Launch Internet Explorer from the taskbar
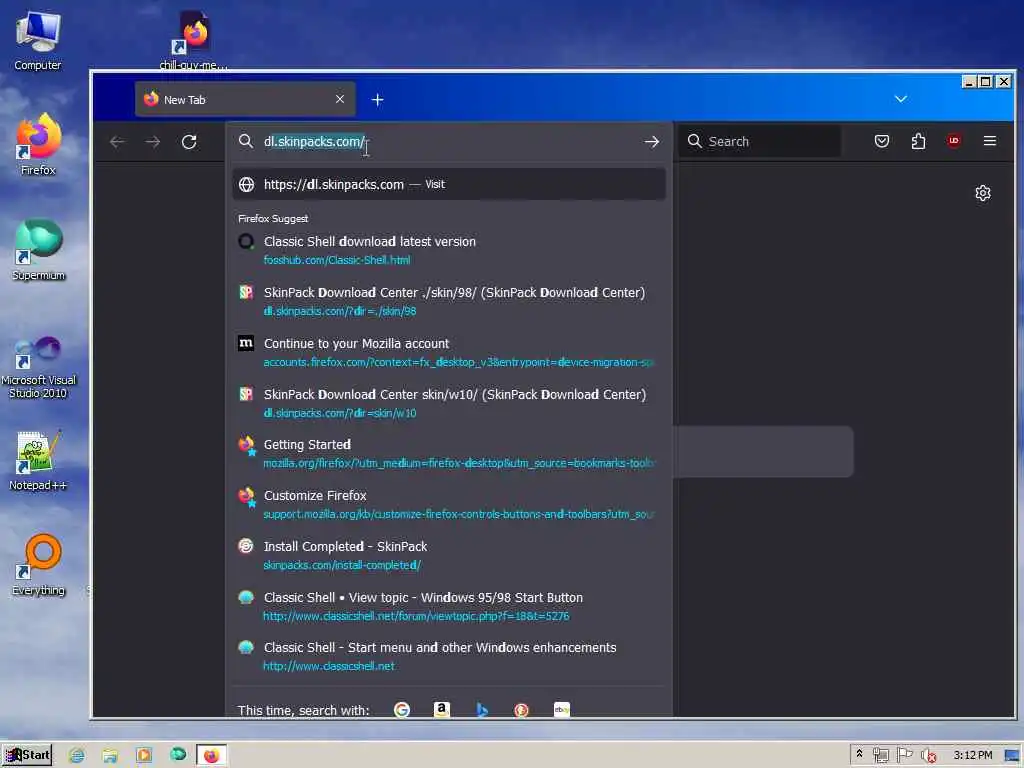The image size is (1024, 768). point(76,756)
